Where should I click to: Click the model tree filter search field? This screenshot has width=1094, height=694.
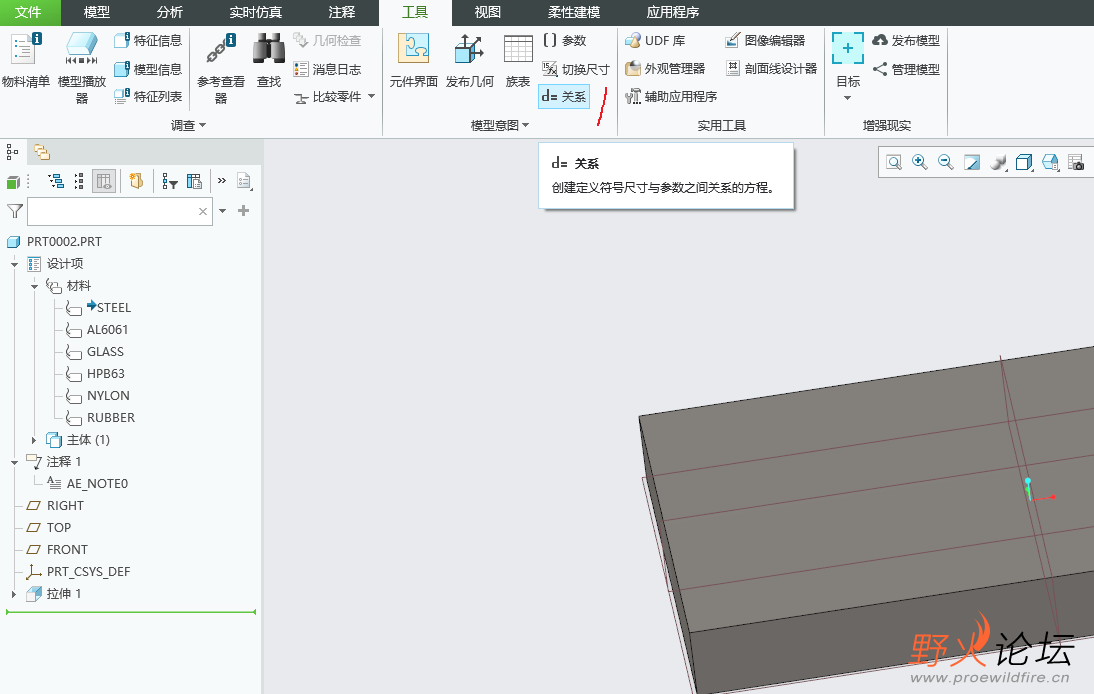[112, 211]
